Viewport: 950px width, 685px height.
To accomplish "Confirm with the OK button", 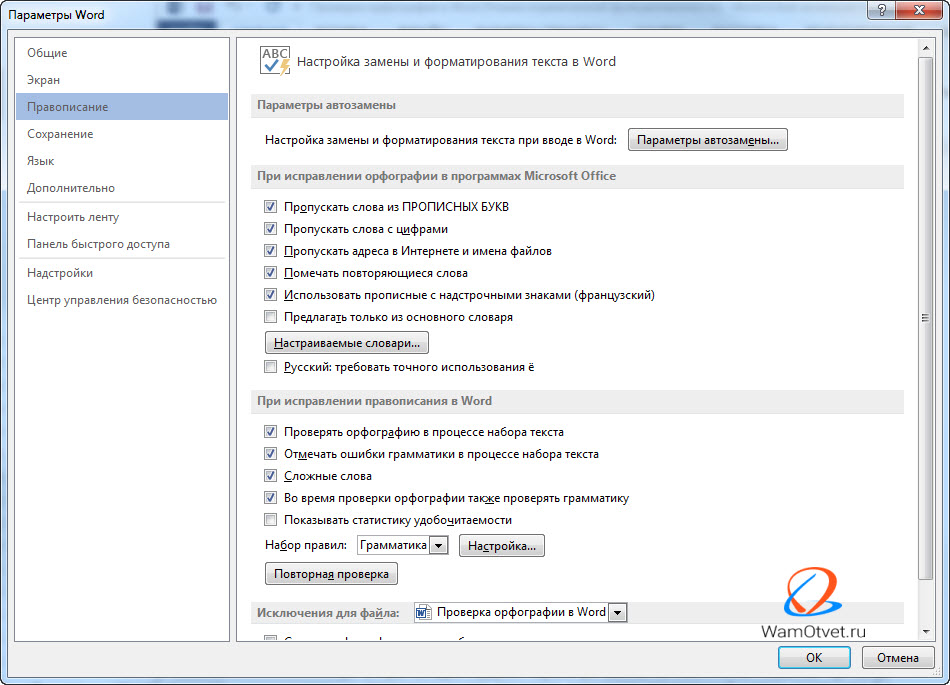I will 814,658.
